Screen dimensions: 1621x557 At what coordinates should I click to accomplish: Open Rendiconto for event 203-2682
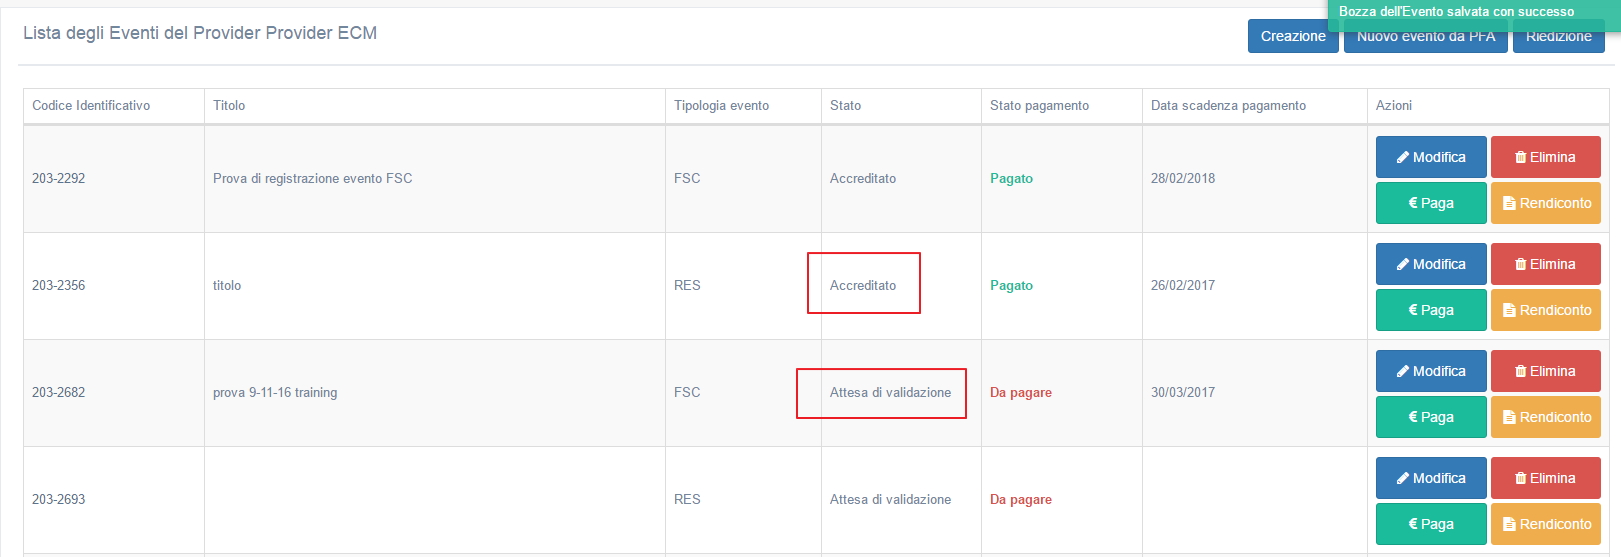click(x=1545, y=417)
